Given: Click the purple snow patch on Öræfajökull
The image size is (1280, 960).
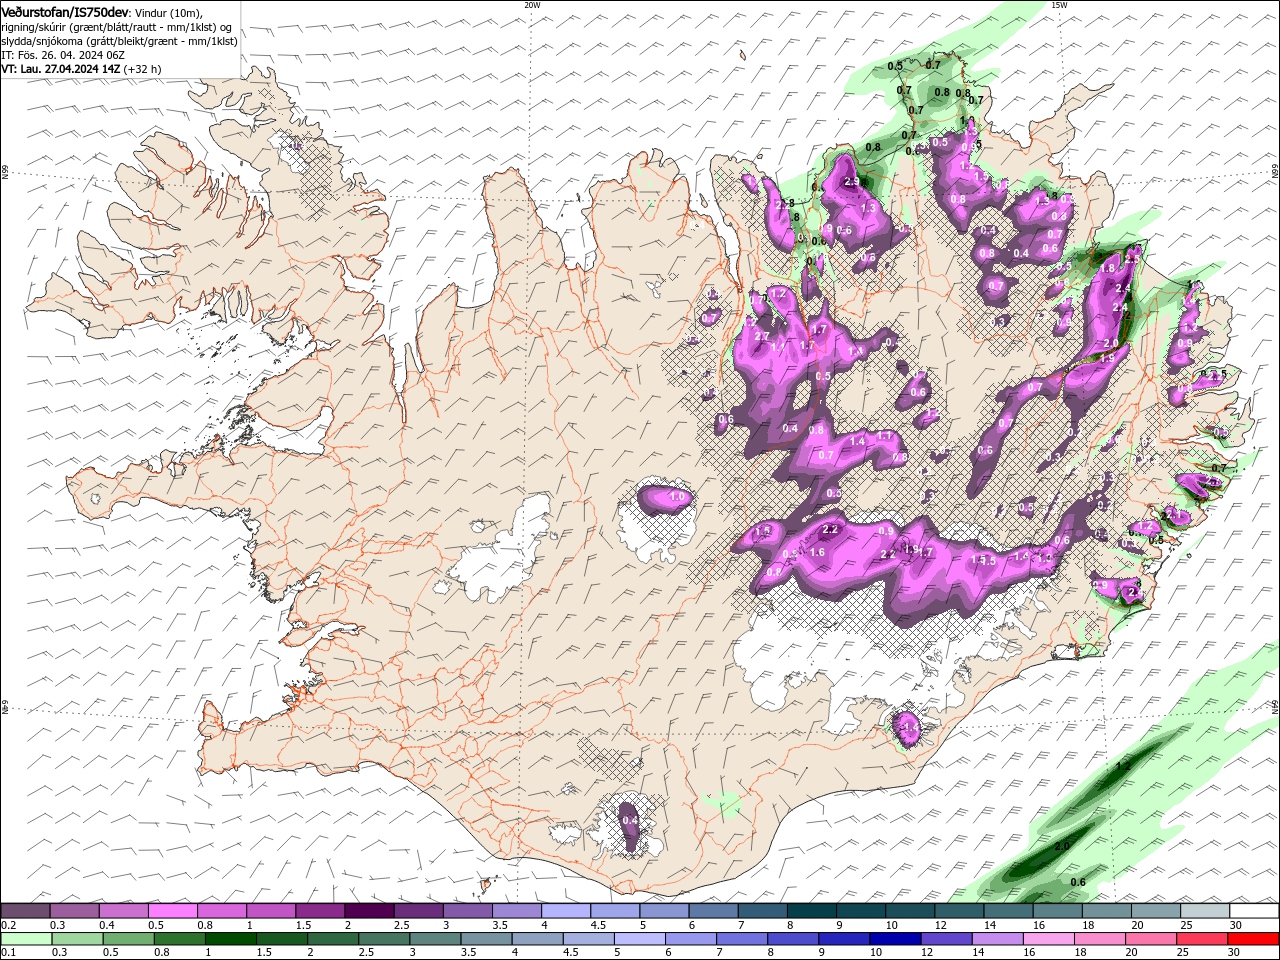Looking at the screenshot, I should click(x=907, y=727).
